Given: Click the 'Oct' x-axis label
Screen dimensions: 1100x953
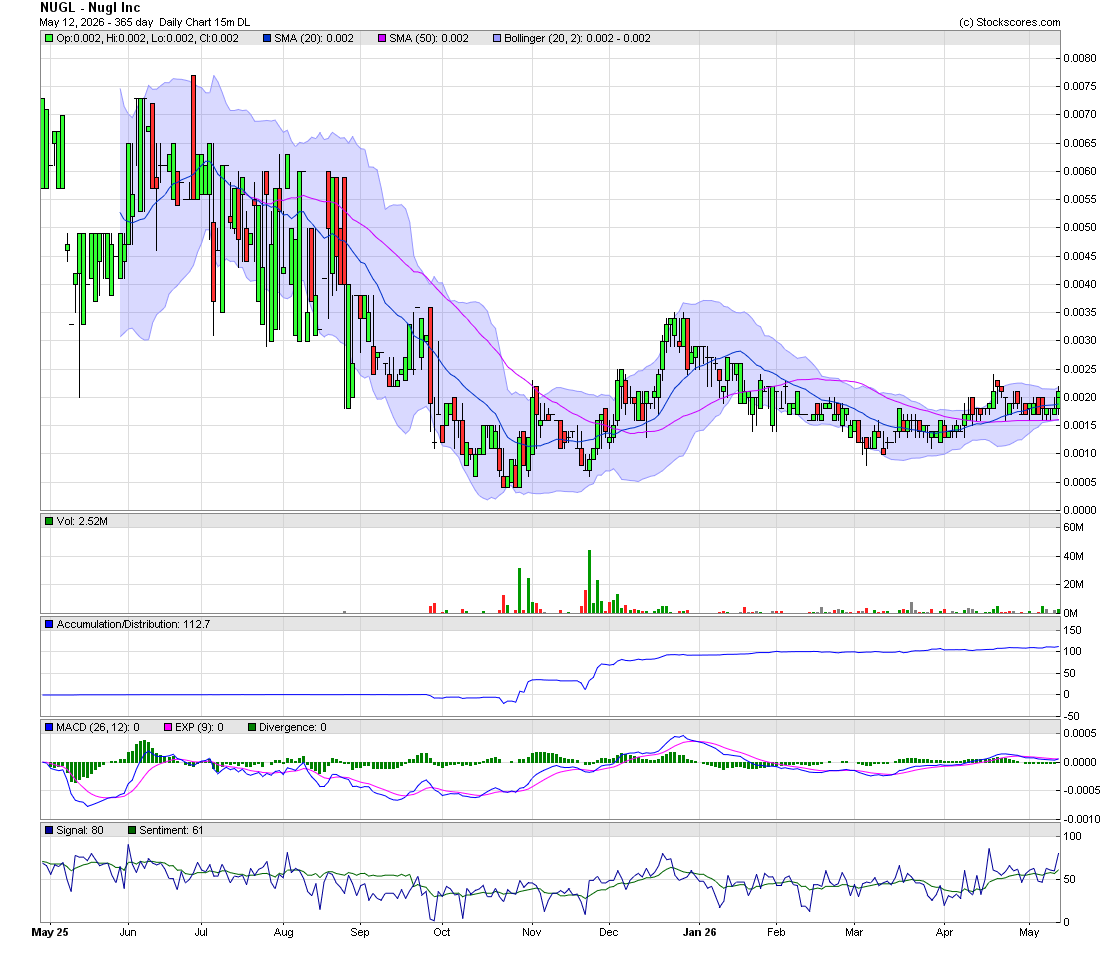Looking at the screenshot, I should pyautogui.click(x=442, y=932).
